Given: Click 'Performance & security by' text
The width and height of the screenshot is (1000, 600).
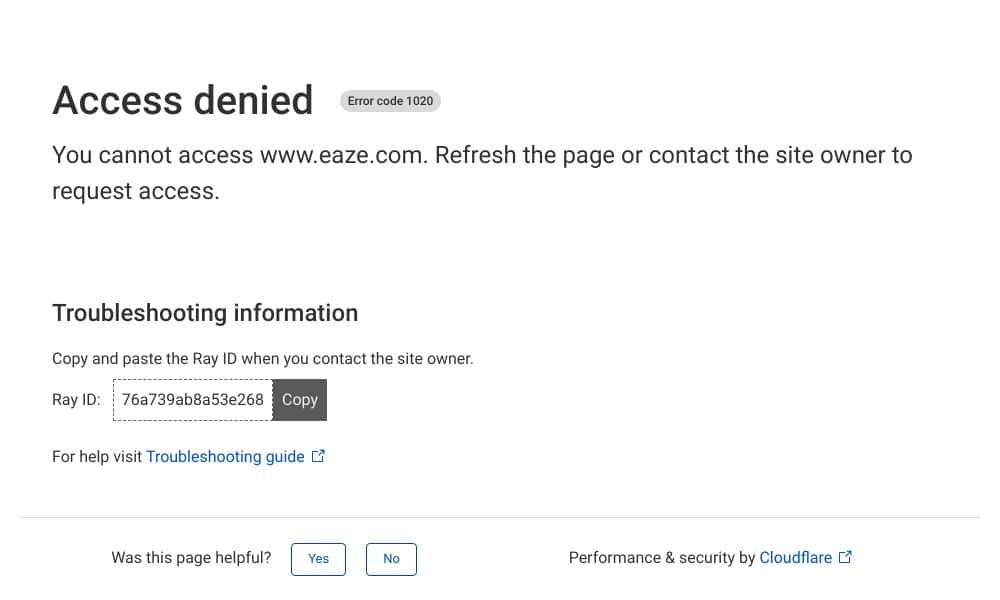Looking at the screenshot, I should (662, 558).
